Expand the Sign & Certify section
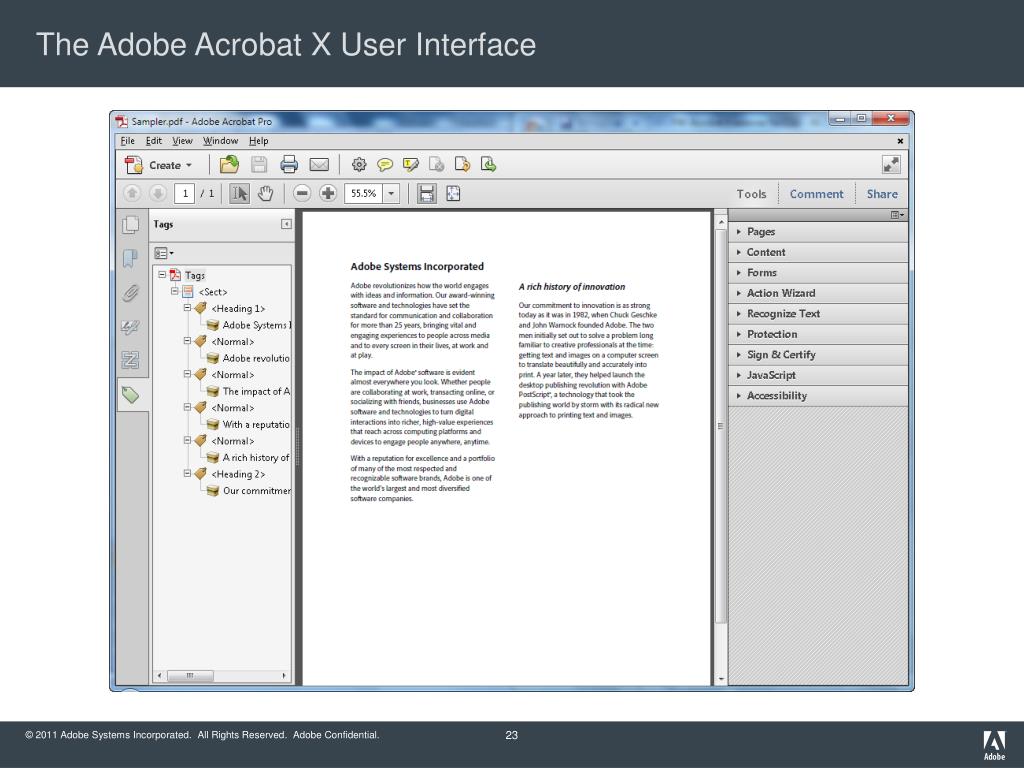Screen dimensions: 1024x768 818,355
